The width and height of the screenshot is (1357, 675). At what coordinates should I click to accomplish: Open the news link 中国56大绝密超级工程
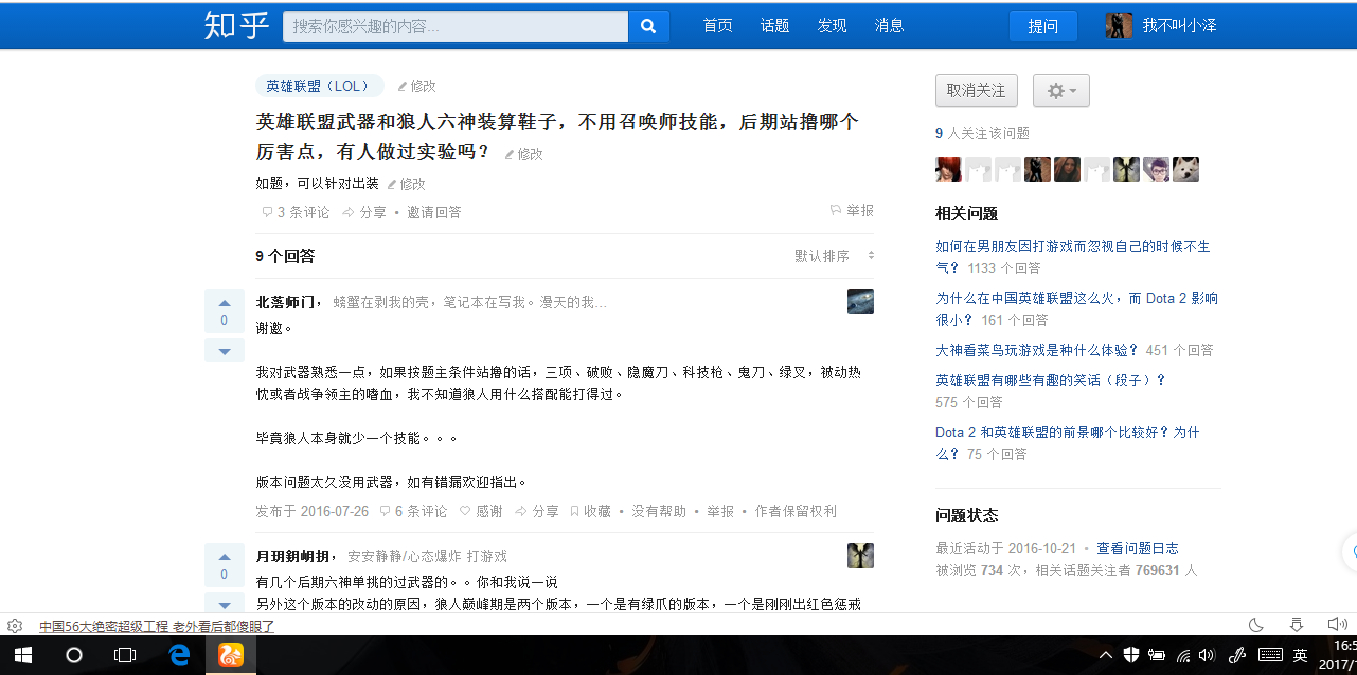click(x=156, y=626)
